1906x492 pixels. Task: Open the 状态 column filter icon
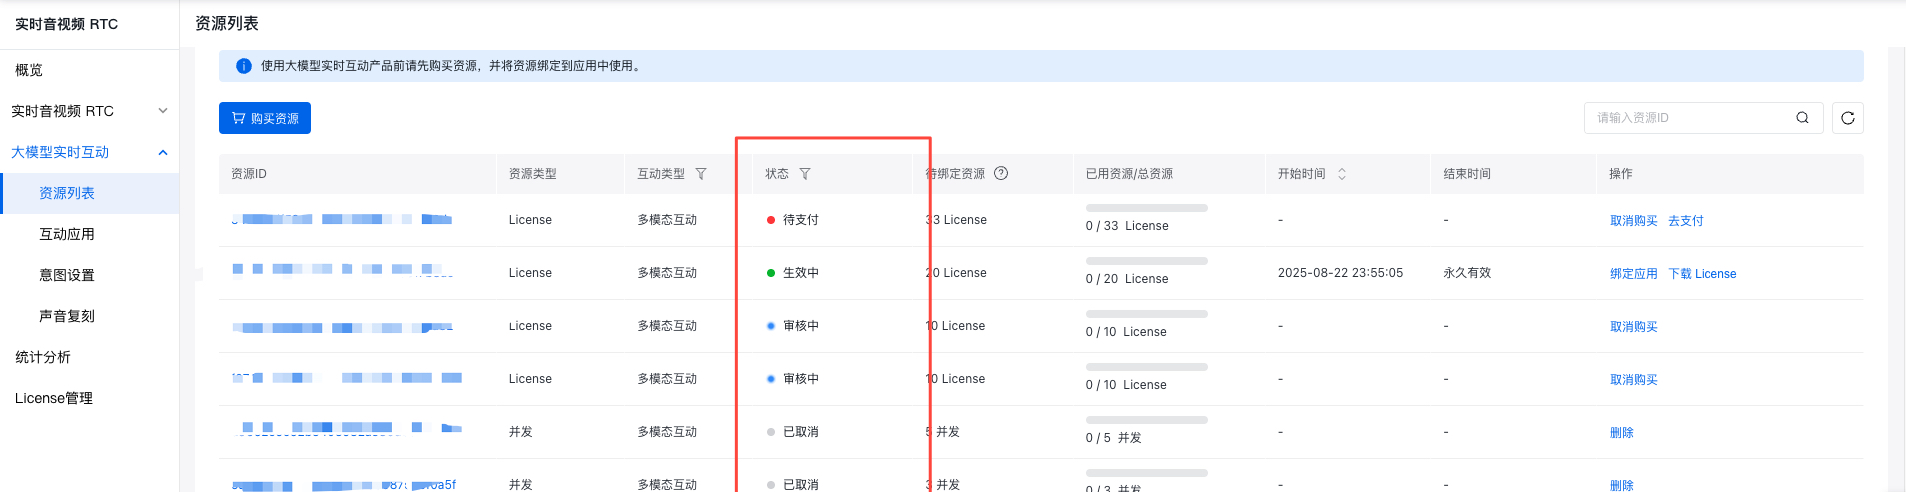coord(805,174)
